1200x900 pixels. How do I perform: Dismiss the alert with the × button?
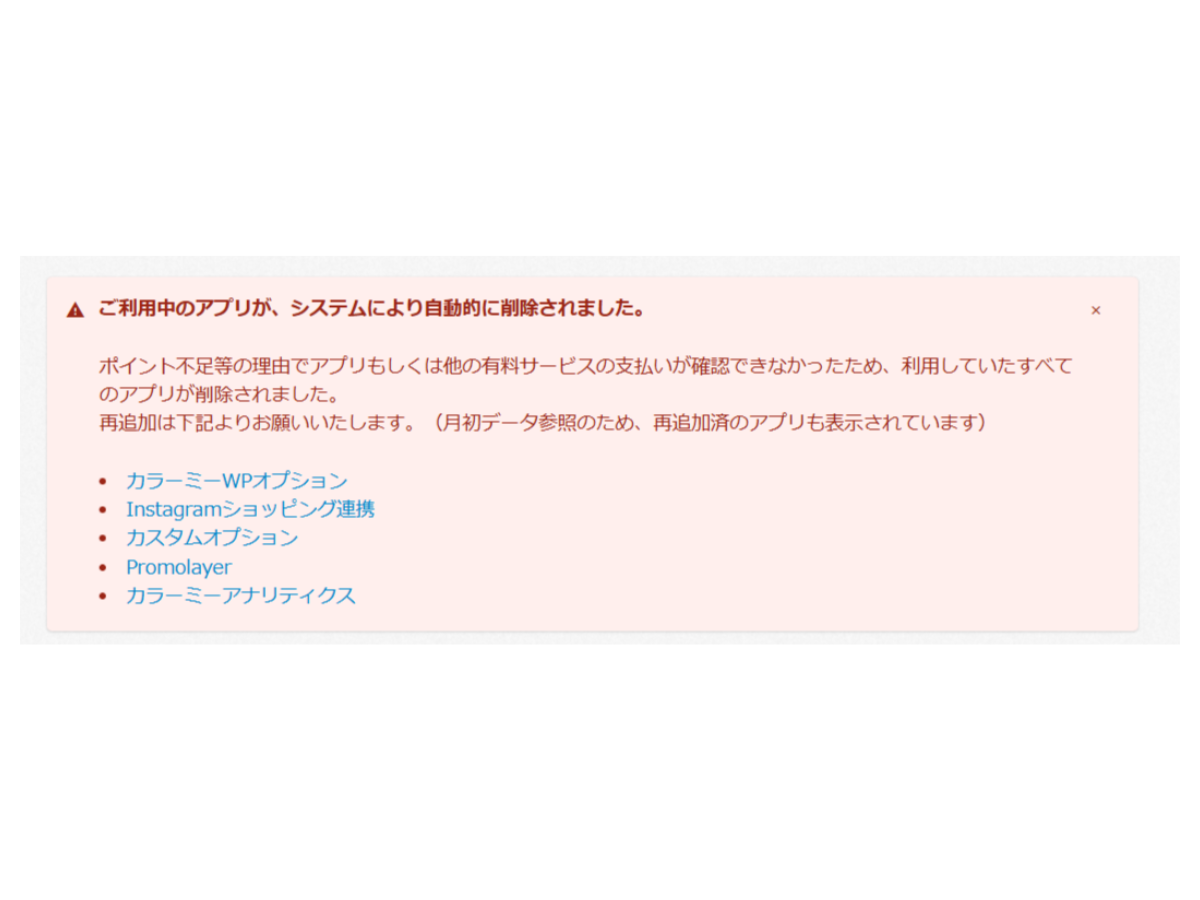[x=1095, y=310]
